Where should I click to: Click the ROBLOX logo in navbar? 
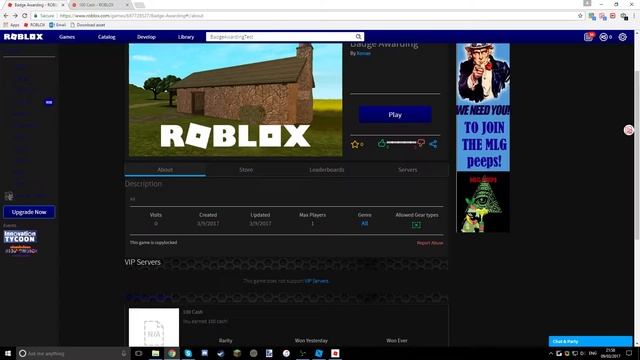(23, 37)
